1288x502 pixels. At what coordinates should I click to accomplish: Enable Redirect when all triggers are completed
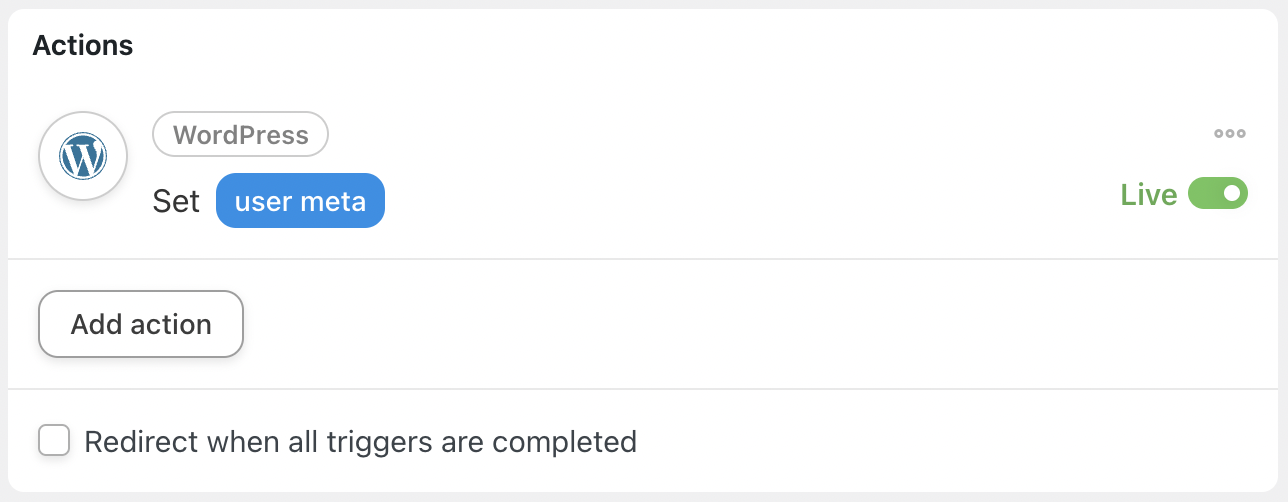point(54,441)
